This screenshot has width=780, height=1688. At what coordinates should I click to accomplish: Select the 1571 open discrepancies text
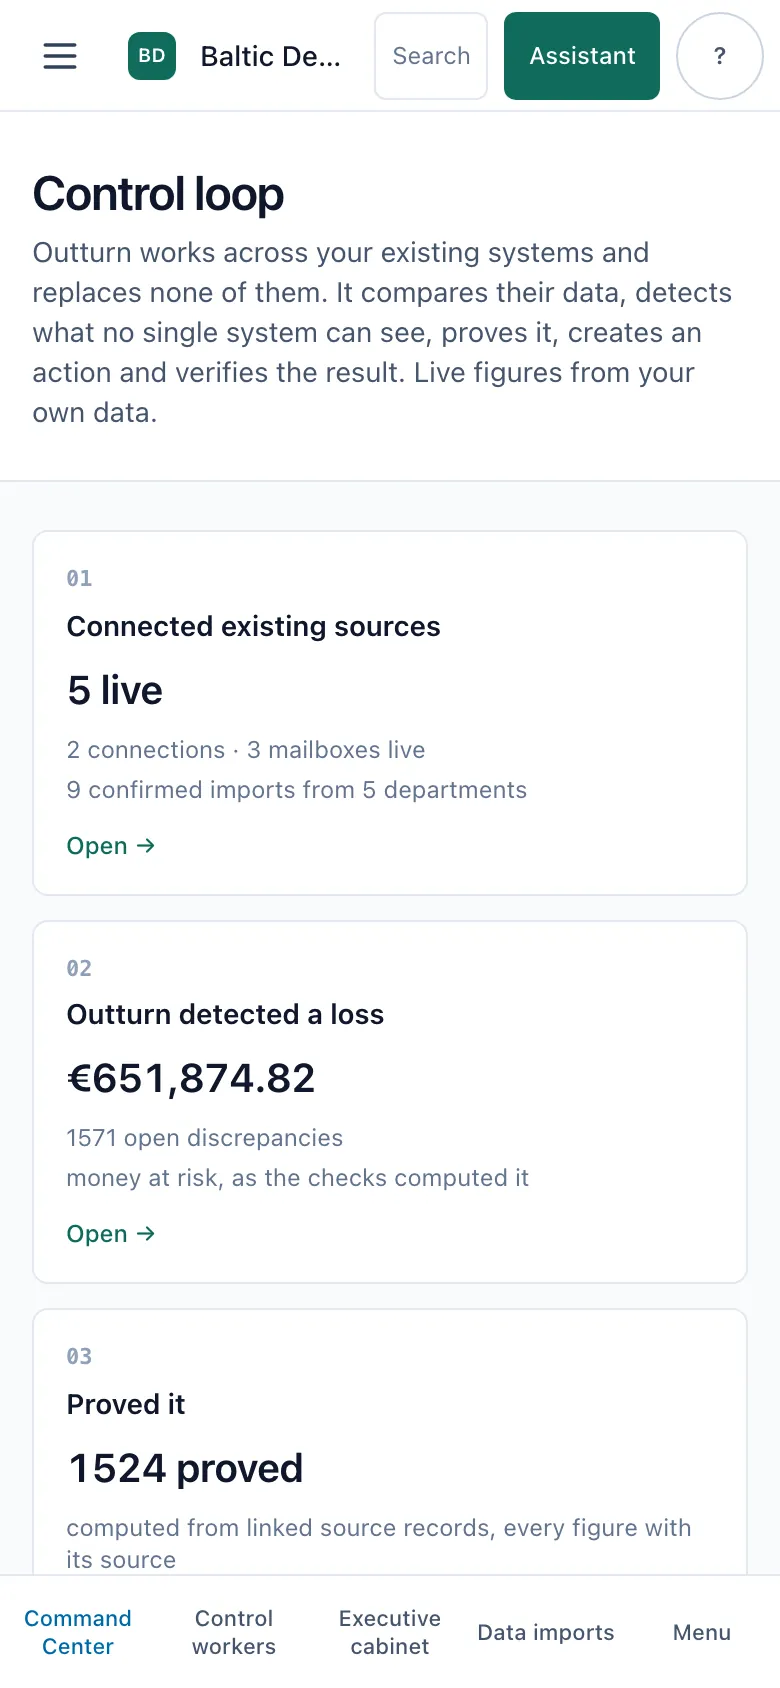click(x=205, y=1138)
